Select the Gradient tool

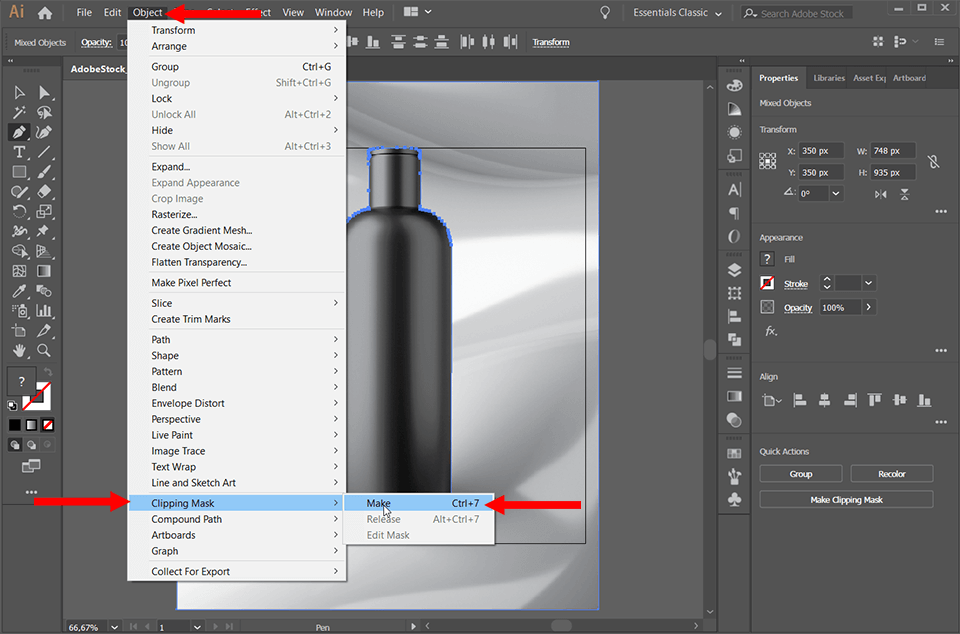coord(44,271)
